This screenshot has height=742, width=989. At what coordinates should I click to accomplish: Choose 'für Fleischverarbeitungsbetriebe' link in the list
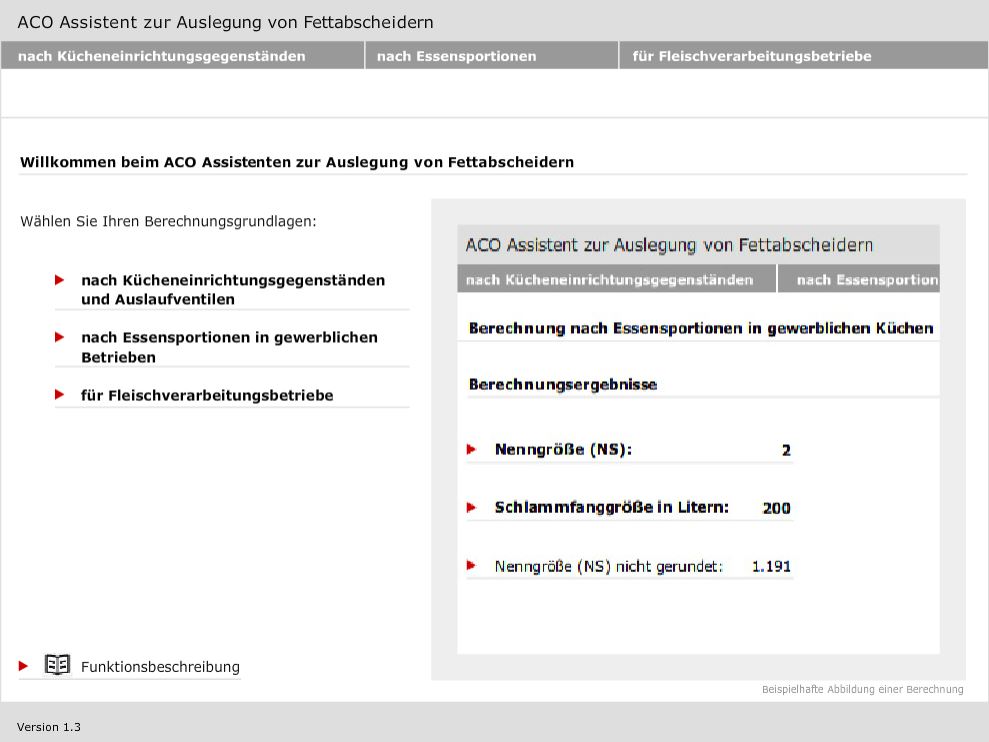point(207,396)
